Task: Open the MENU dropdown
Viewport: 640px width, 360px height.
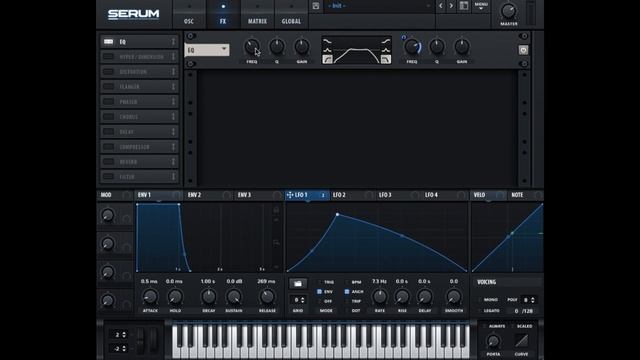Action: (x=481, y=6)
